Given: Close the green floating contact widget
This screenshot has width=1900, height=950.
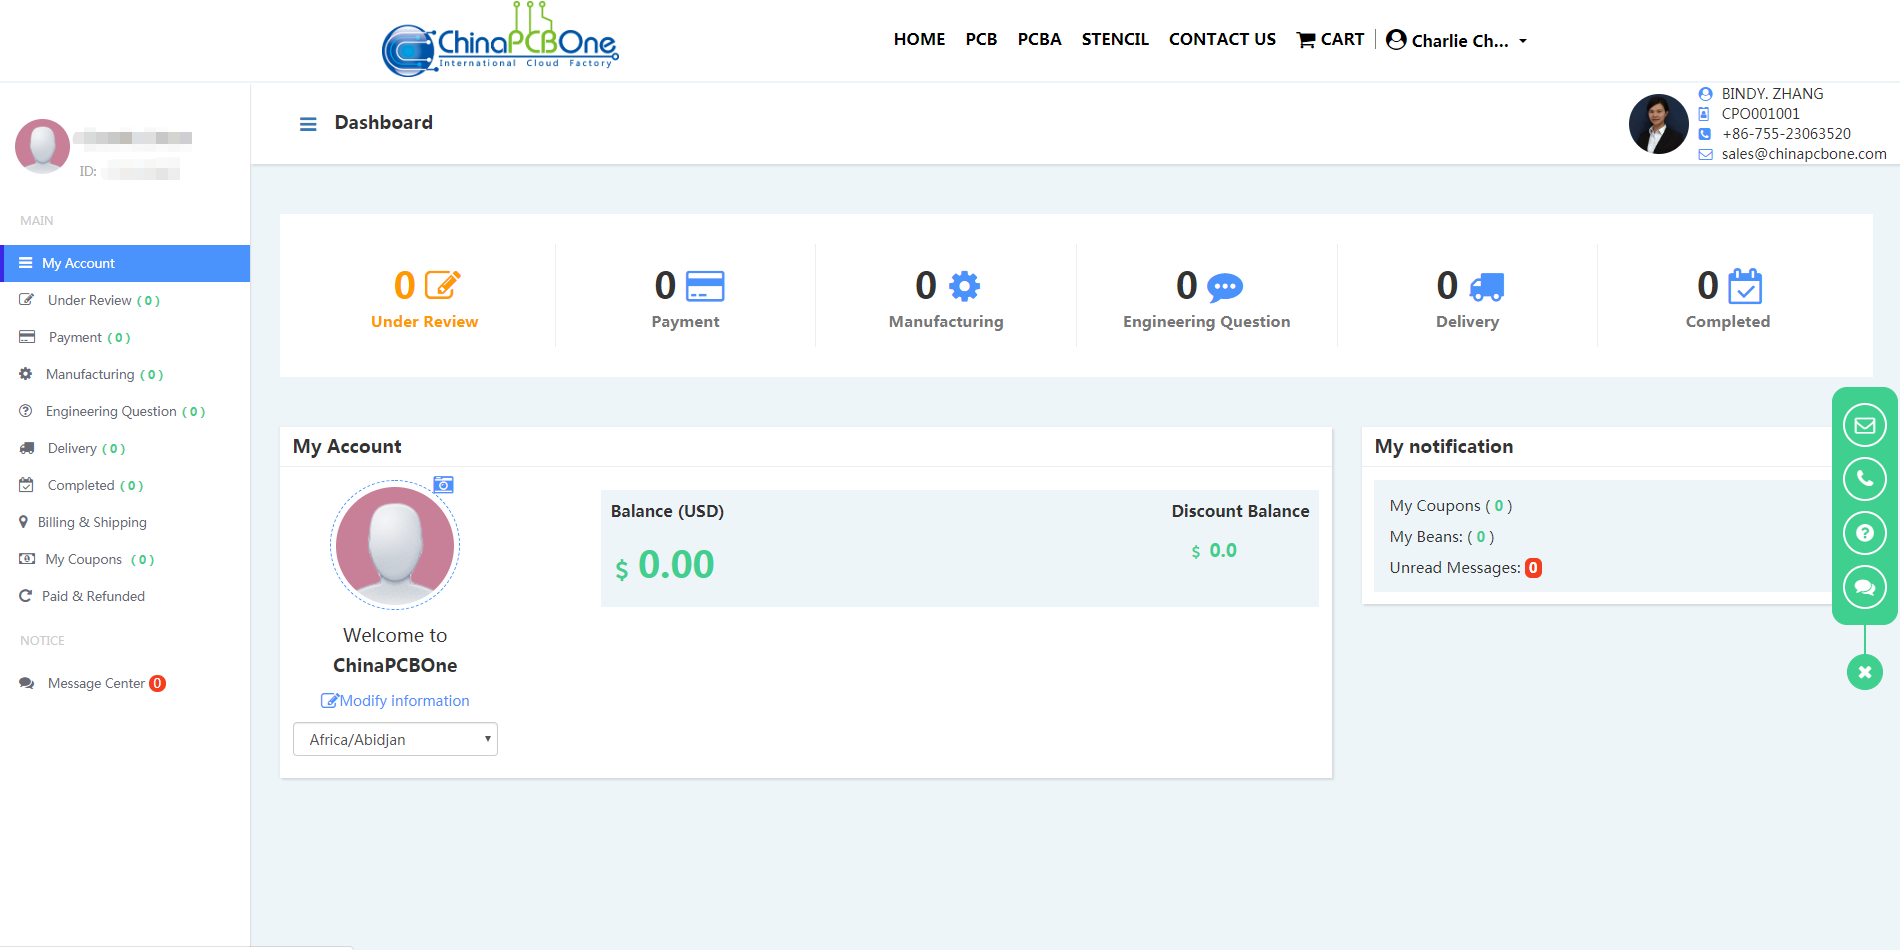Looking at the screenshot, I should point(1864,672).
